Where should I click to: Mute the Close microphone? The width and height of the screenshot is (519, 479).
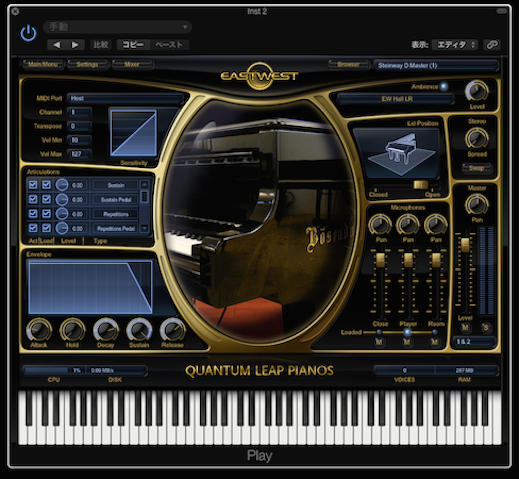point(379,342)
